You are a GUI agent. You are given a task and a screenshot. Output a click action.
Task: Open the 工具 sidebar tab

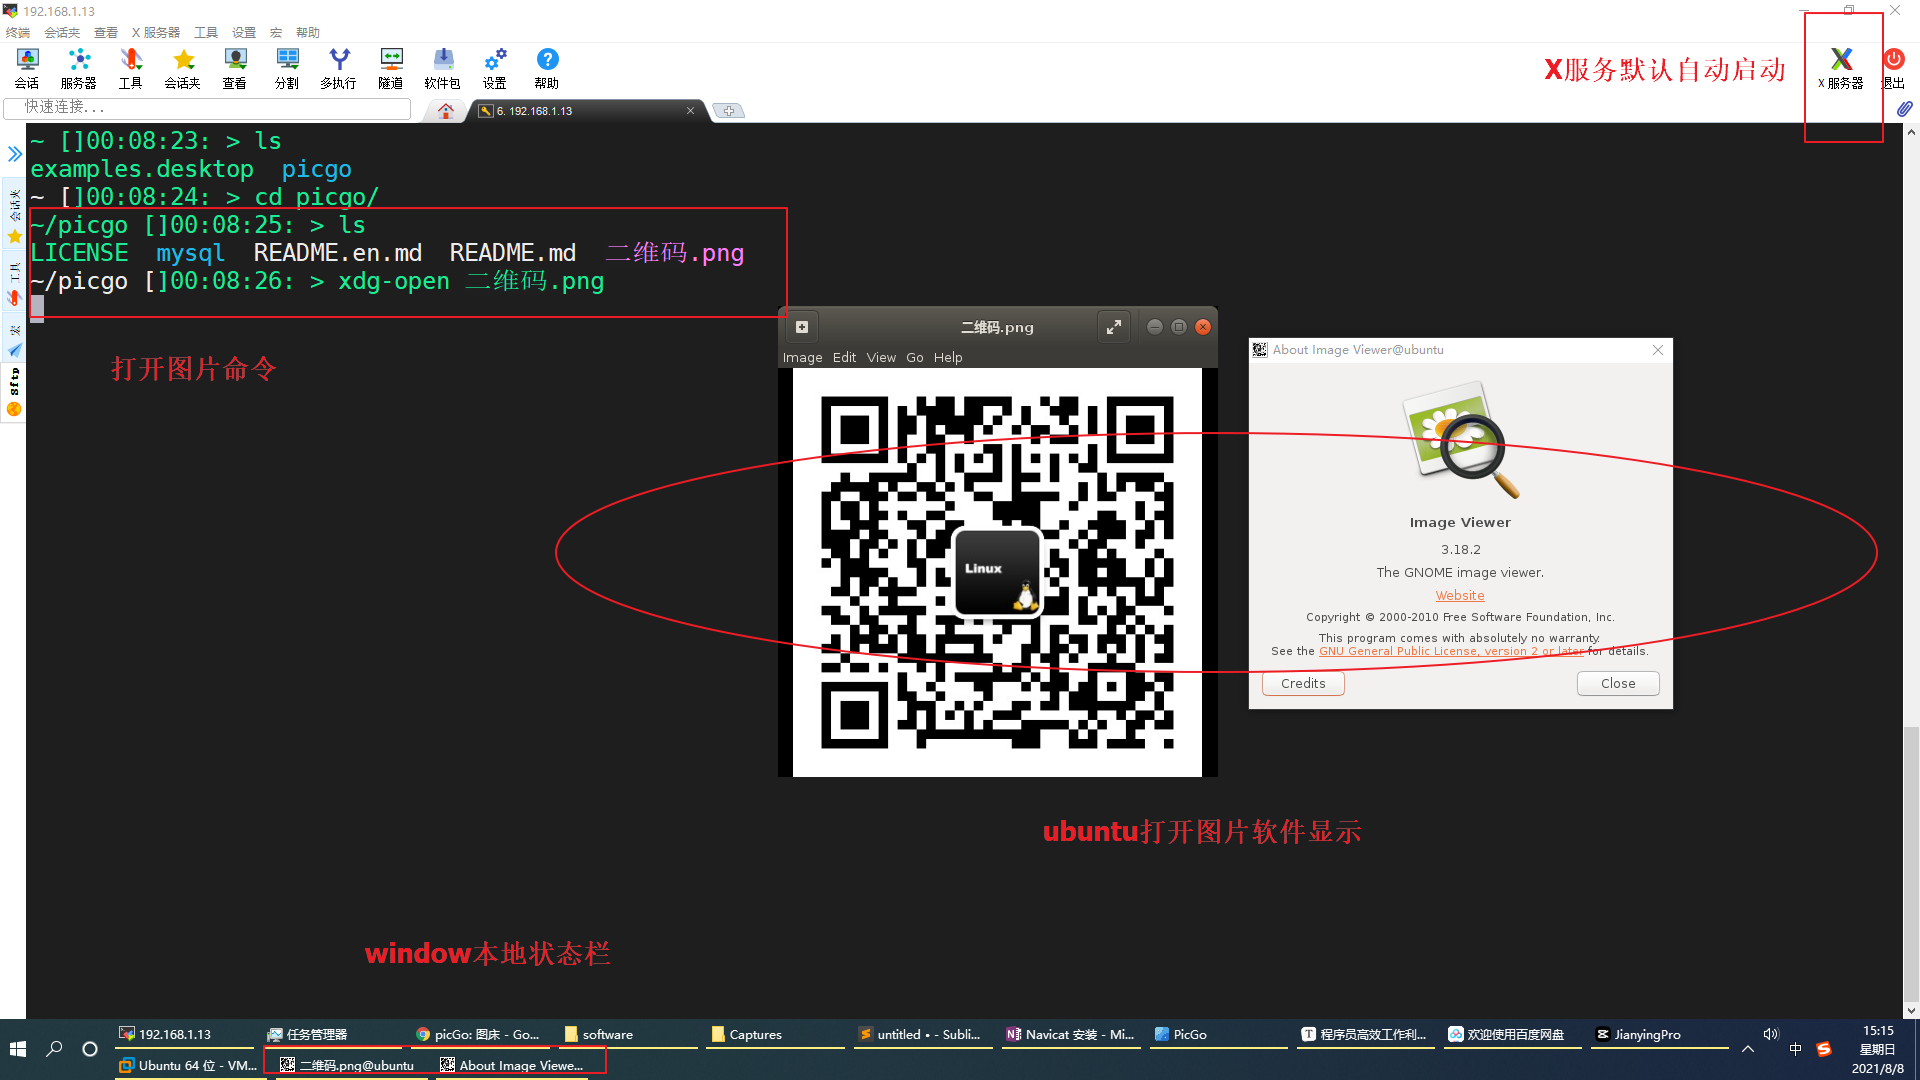pyautogui.click(x=14, y=284)
